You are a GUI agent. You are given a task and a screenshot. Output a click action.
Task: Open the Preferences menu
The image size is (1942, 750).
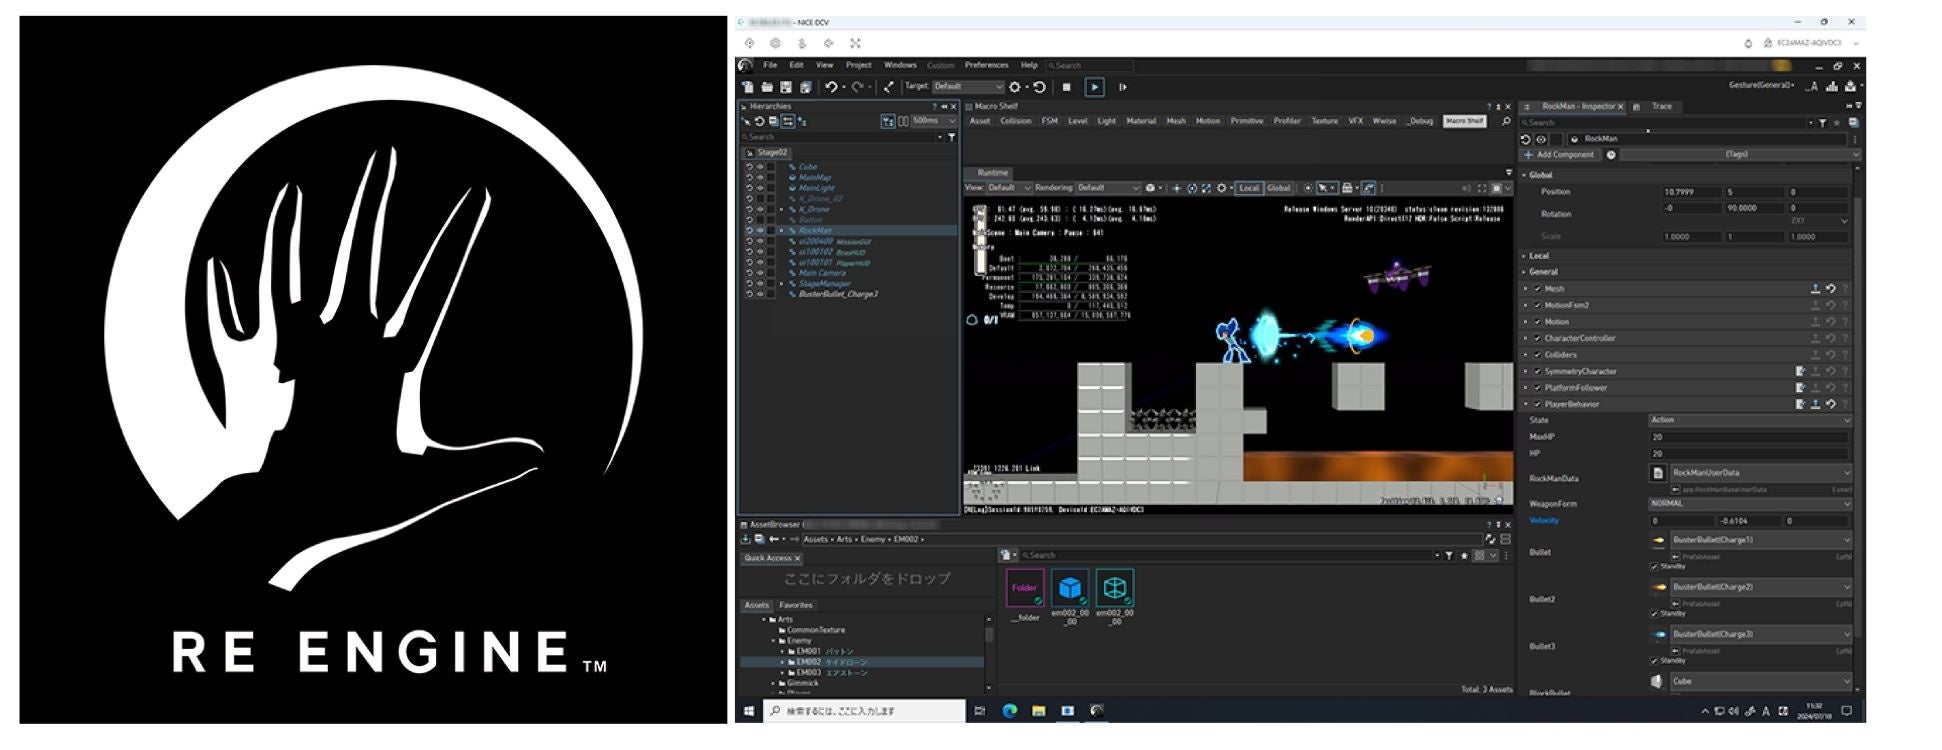tap(986, 65)
